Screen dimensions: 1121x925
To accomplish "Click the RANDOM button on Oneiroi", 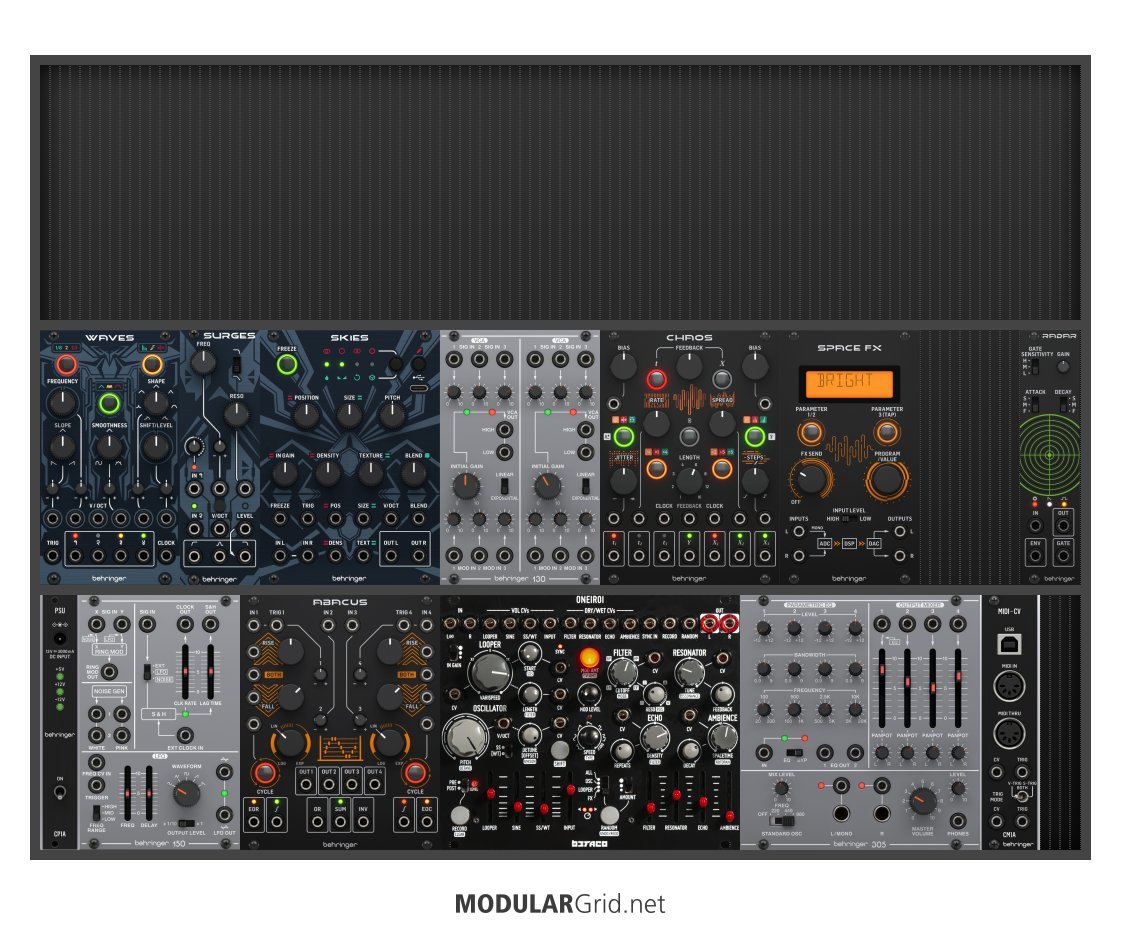I will pos(609,815).
